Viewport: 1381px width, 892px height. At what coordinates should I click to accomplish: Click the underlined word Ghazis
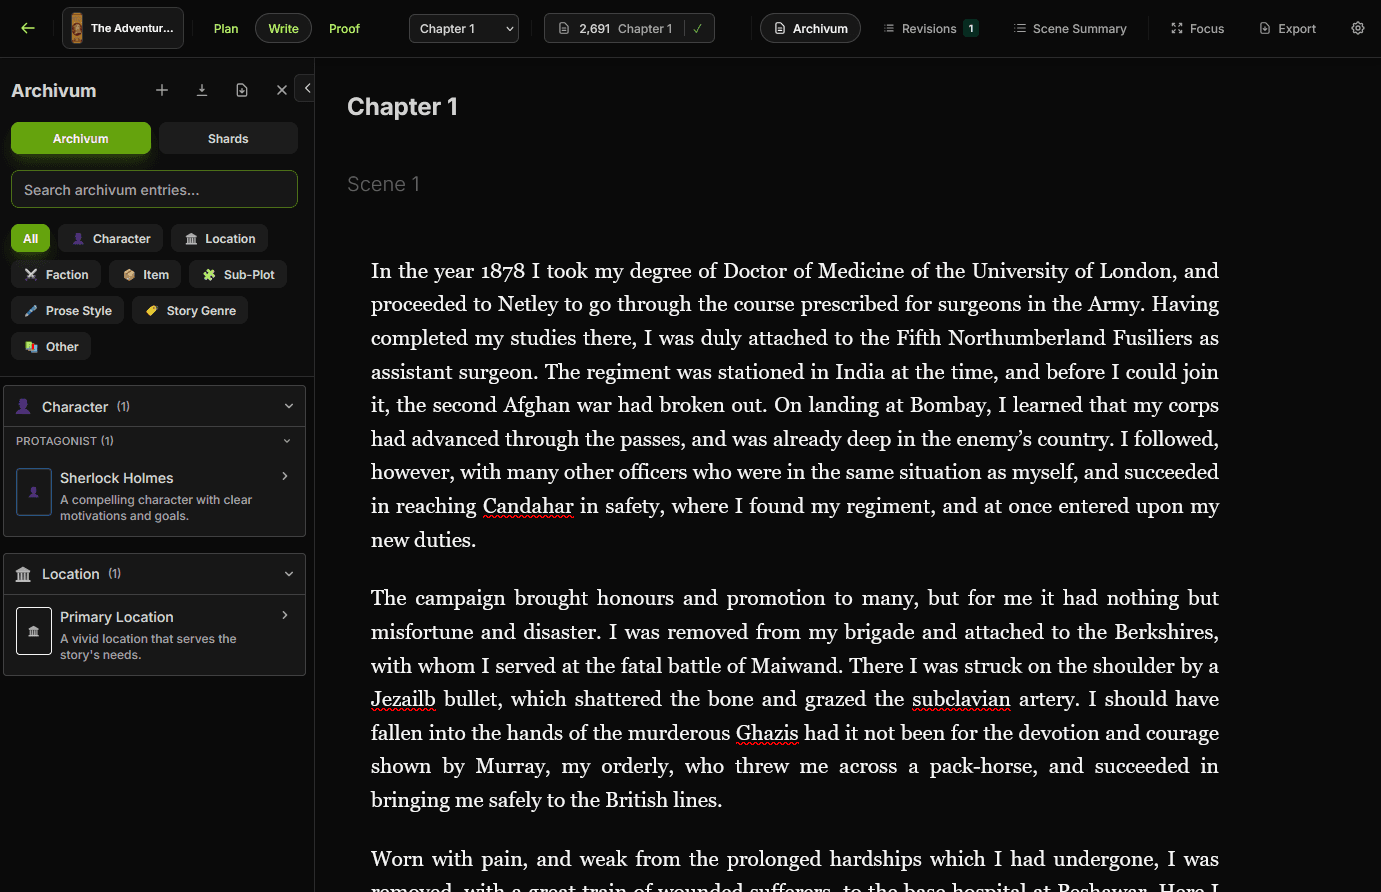[x=767, y=733]
